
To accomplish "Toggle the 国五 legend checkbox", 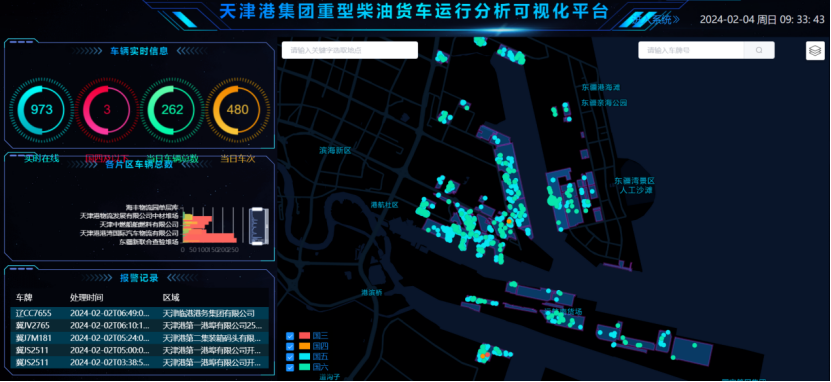I will [290, 357].
